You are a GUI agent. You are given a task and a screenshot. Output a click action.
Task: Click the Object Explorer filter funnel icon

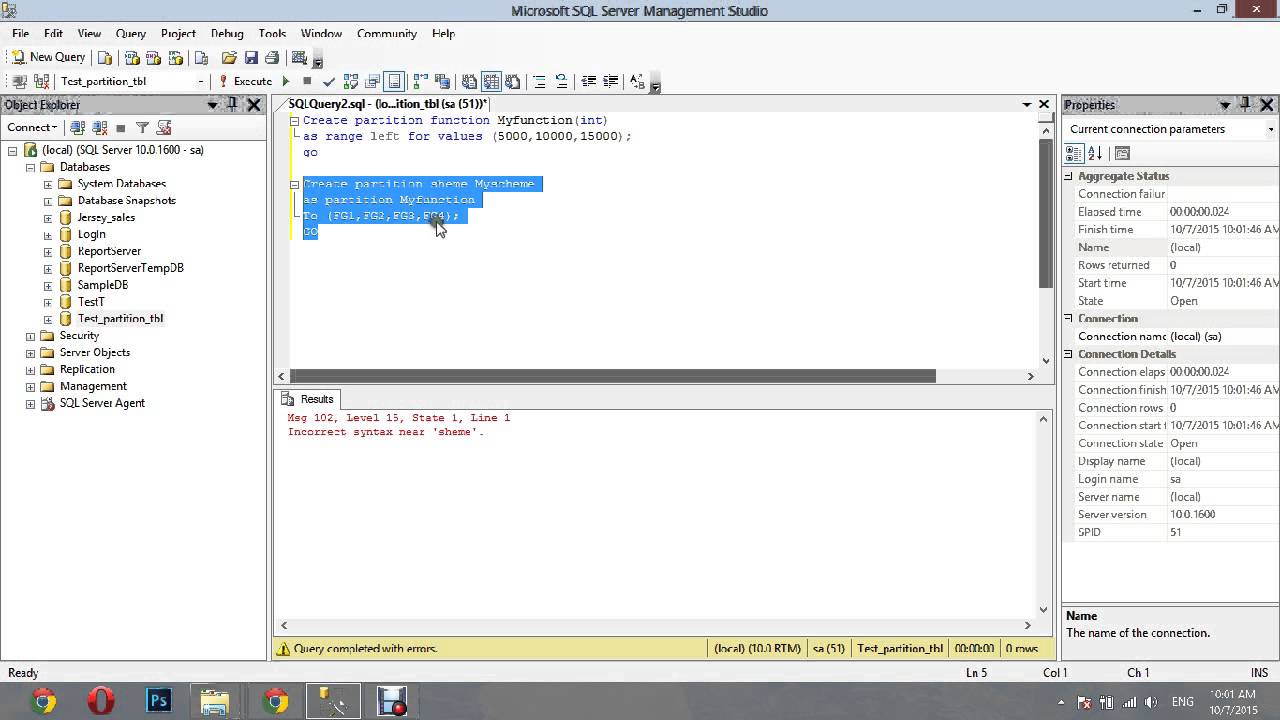pyautogui.click(x=142, y=127)
